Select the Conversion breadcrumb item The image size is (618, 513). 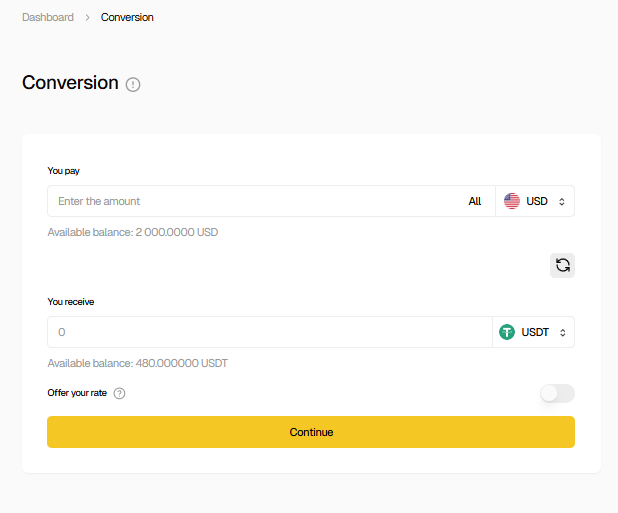(x=127, y=17)
